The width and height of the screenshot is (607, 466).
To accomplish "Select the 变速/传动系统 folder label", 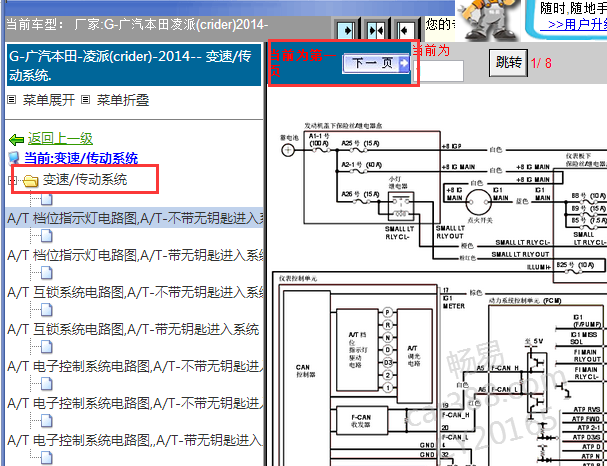I will [85, 180].
